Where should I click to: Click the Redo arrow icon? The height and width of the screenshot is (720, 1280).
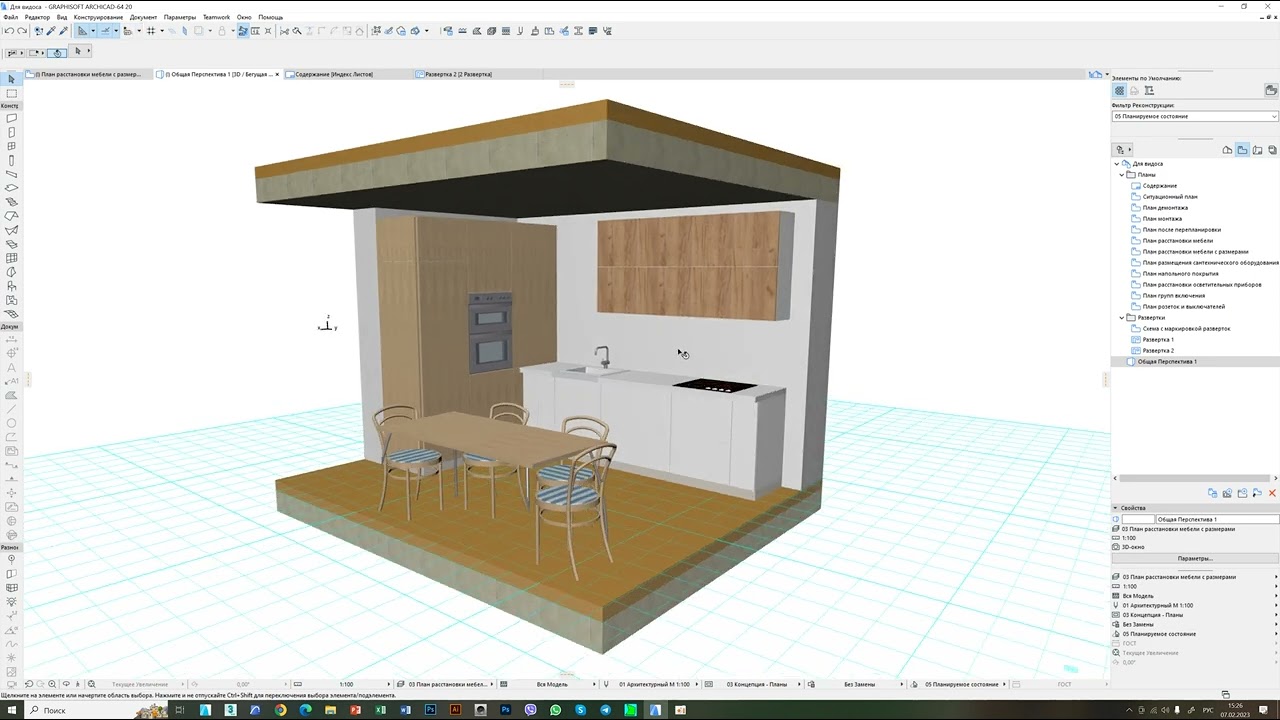click(x=21, y=31)
